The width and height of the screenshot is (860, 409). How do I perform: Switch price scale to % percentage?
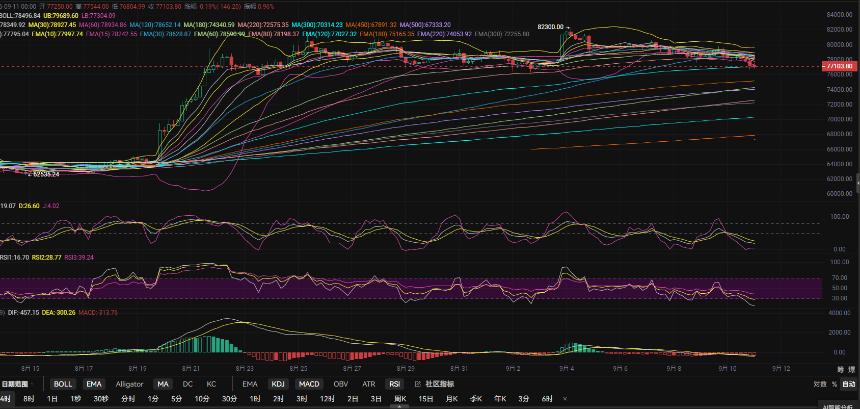834,384
